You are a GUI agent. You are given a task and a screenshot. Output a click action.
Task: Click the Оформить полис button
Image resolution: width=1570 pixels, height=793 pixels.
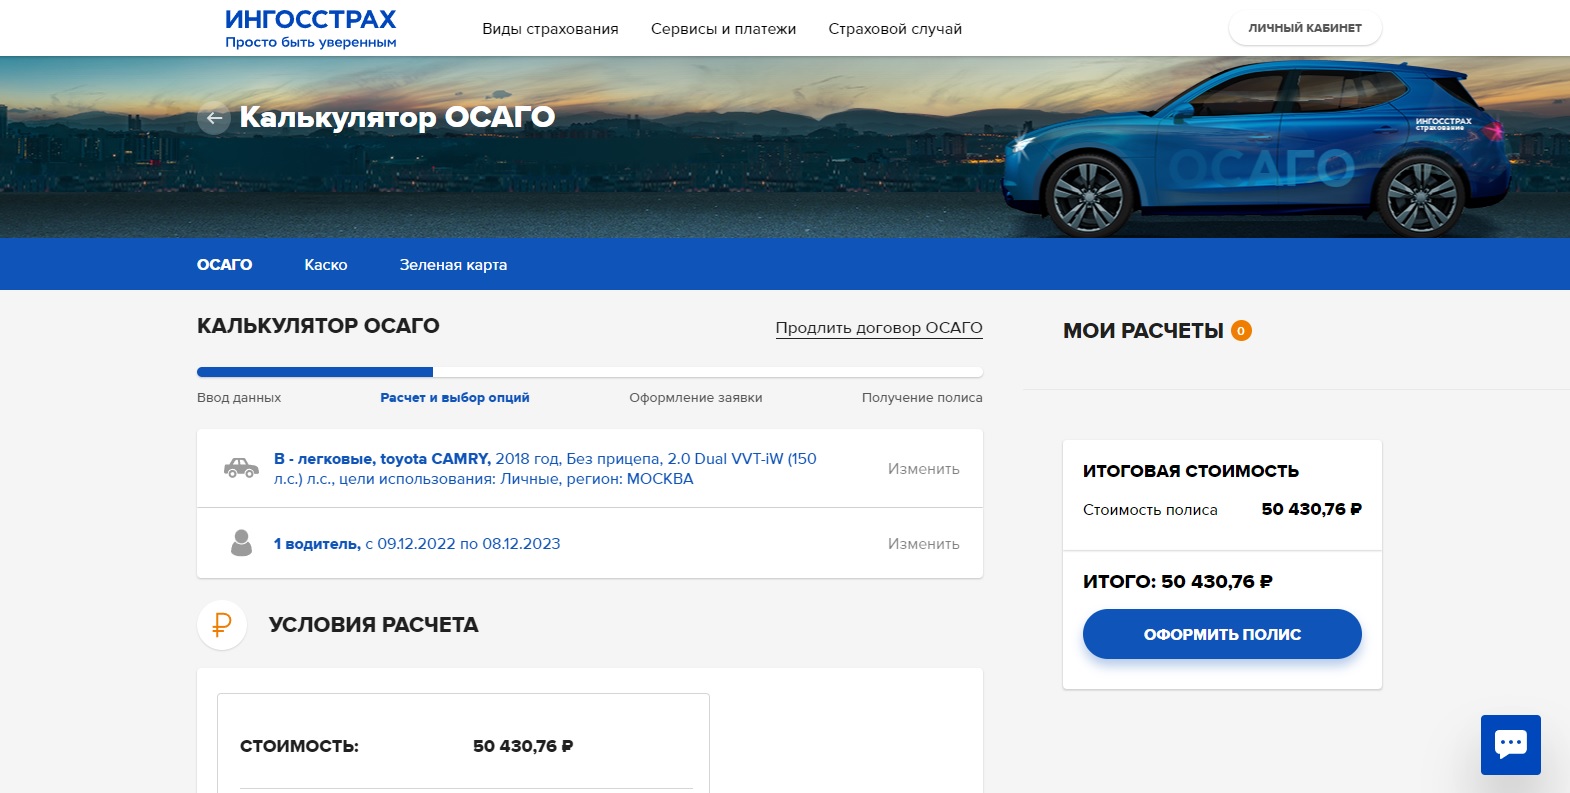[x=1222, y=634]
